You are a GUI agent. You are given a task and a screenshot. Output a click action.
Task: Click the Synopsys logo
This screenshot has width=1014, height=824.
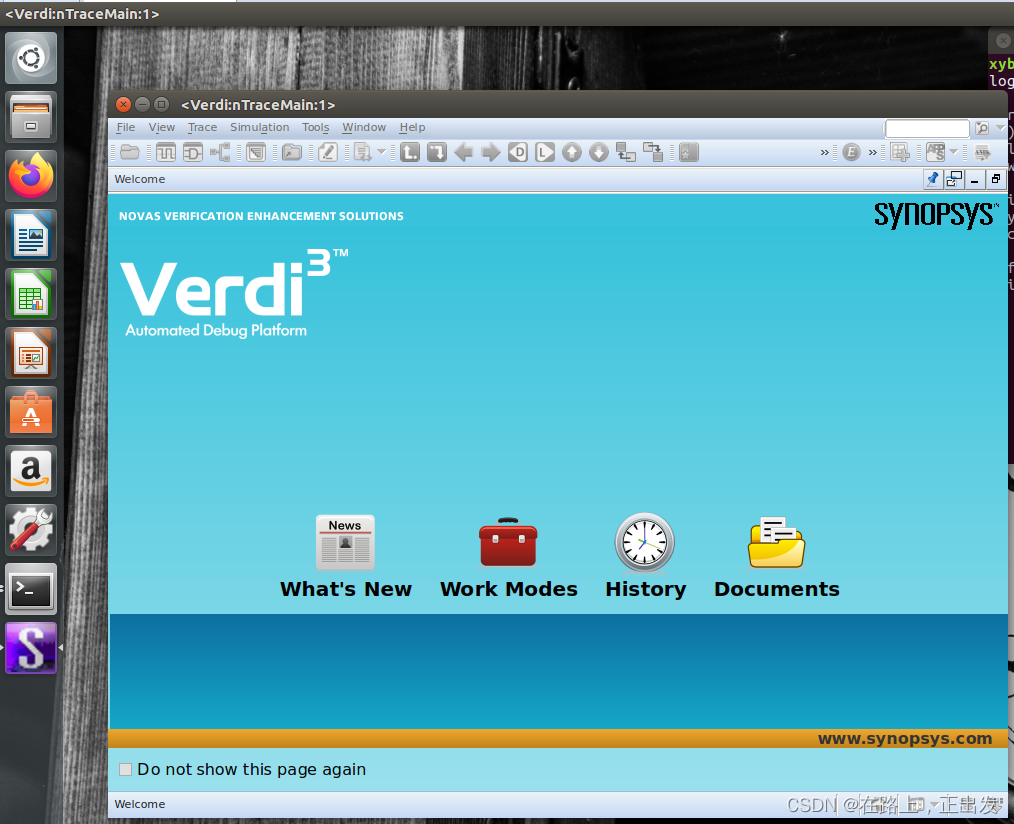point(935,215)
